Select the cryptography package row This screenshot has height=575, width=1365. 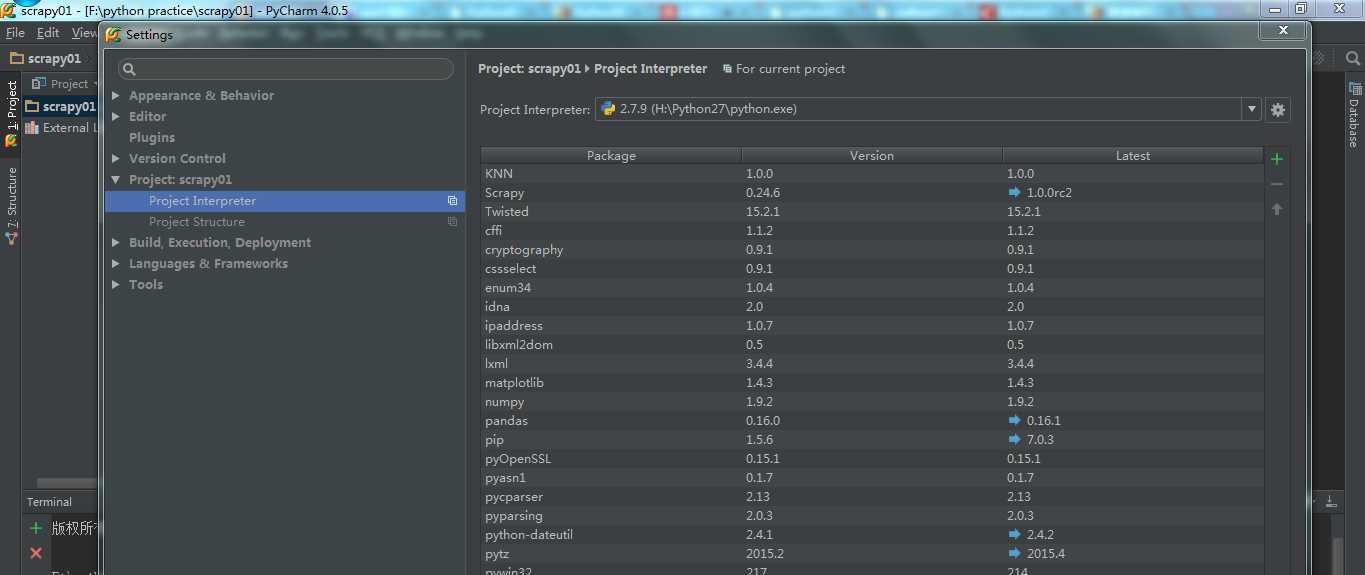[872, 249]
